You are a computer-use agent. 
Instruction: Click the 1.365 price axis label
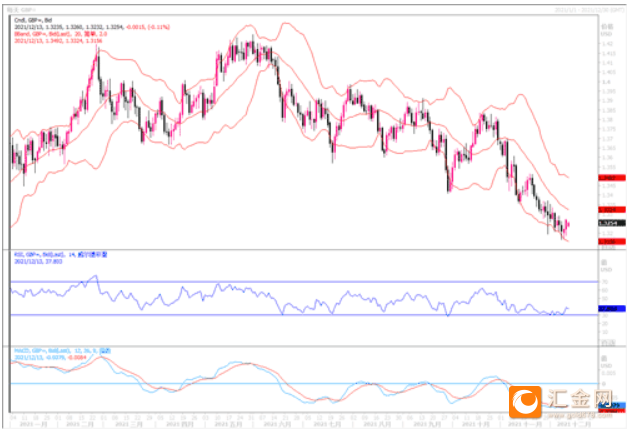(608, 148)
